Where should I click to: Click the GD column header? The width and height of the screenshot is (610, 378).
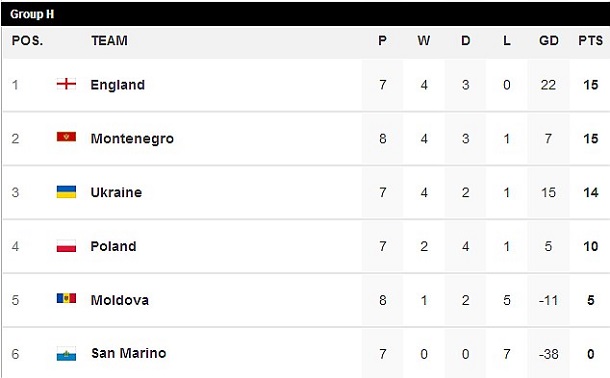[549, 40]
